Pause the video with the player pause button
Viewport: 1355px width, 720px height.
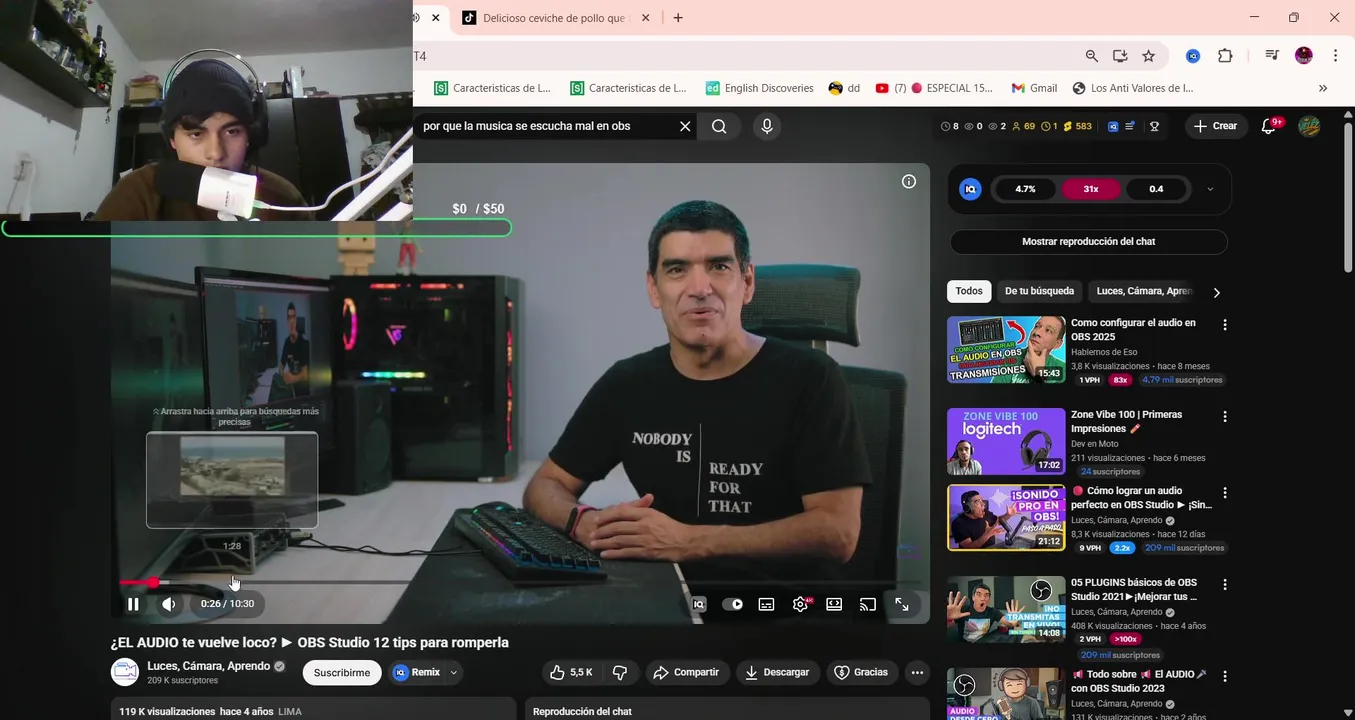coord(133,604)
